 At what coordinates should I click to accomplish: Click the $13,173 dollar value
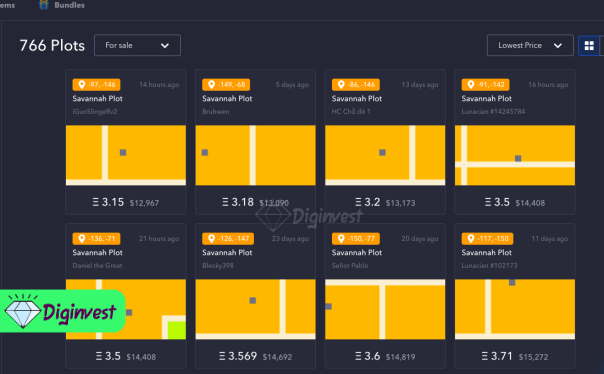coord(401,203)
